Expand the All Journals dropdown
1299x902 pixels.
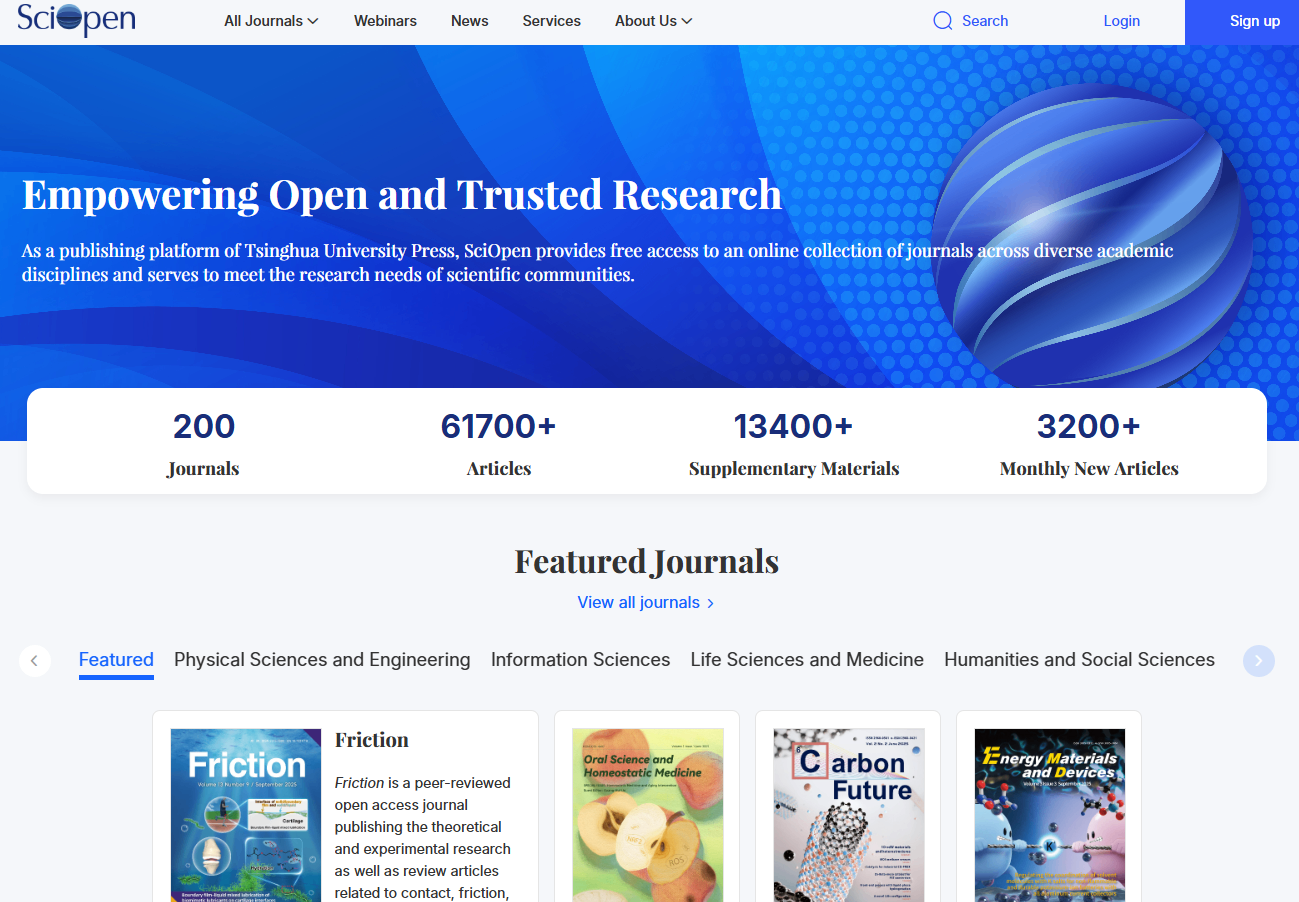coord(271,21)
